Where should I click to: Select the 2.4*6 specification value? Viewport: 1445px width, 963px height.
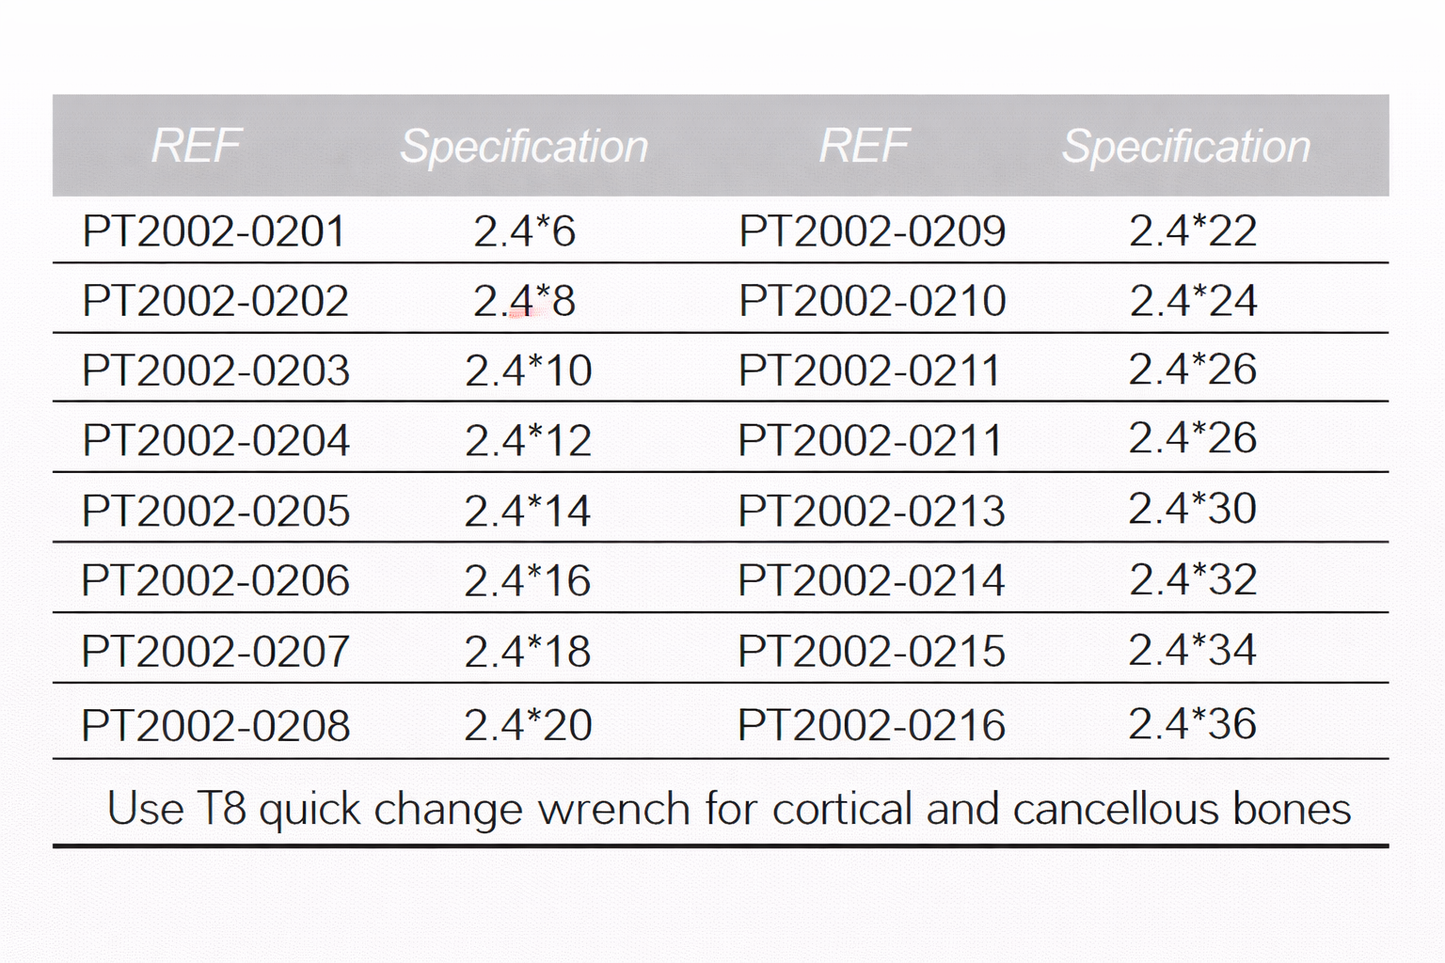point(524,231)
